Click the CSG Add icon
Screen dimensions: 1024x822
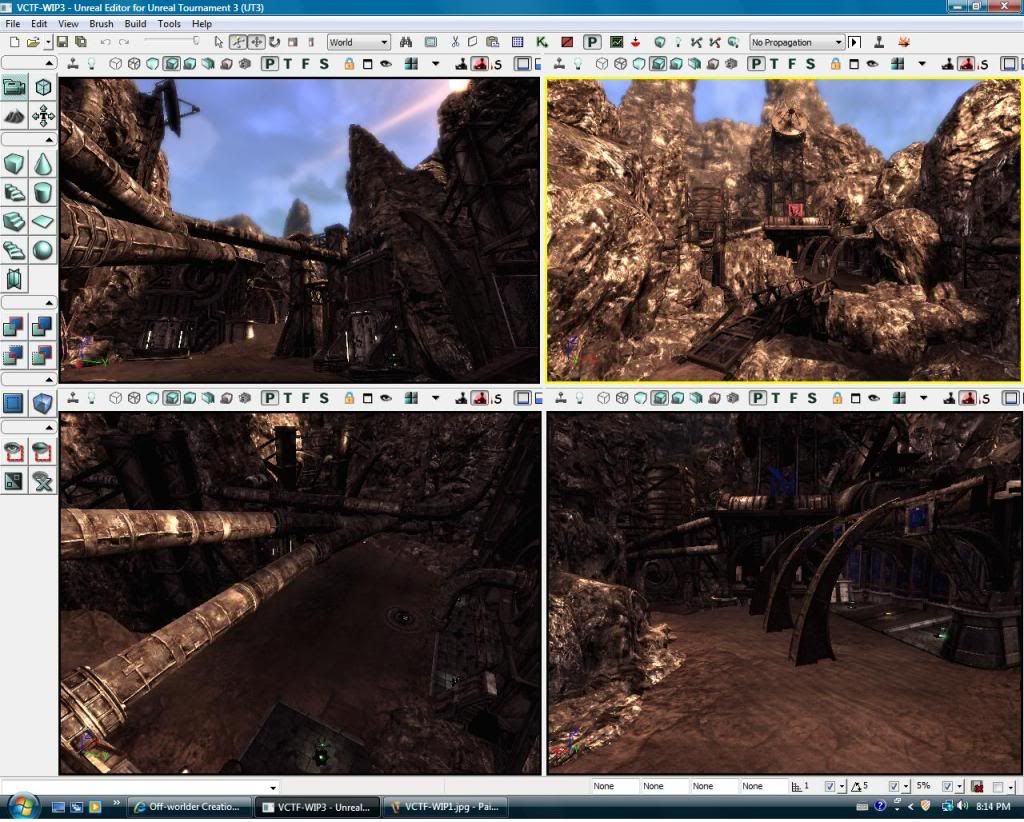click(14, 326)
